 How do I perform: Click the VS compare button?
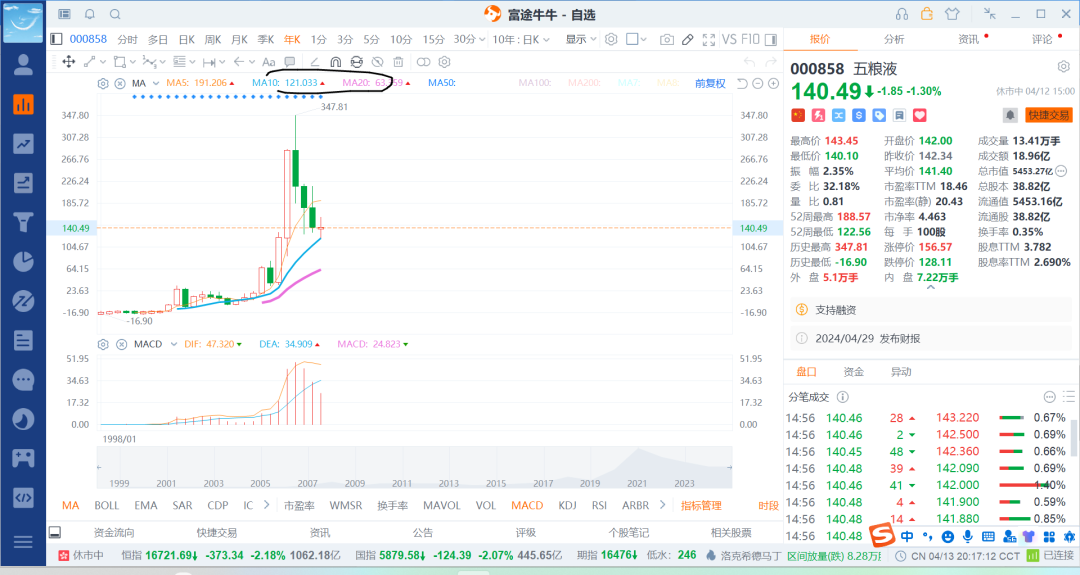[x=729, y=40]
